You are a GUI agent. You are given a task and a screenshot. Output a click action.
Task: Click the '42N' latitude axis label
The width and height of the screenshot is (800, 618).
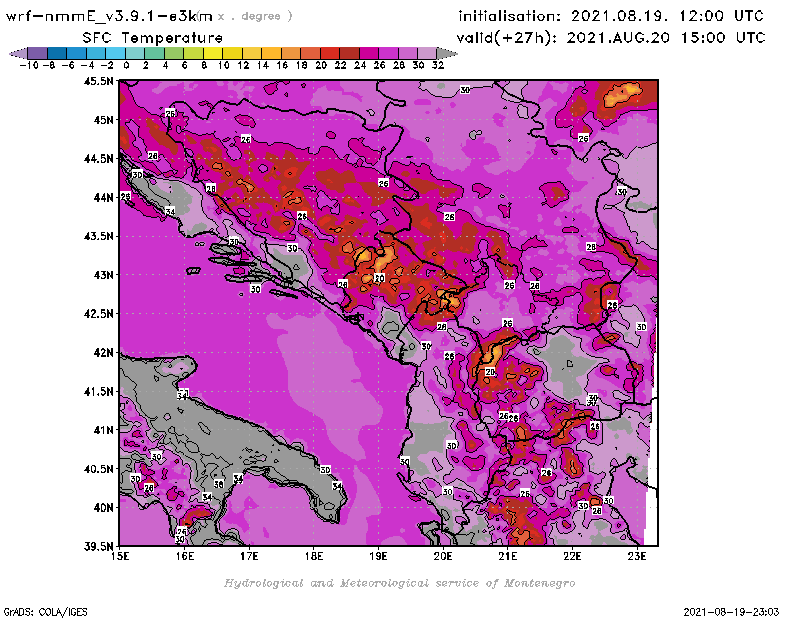coord(103,353)
